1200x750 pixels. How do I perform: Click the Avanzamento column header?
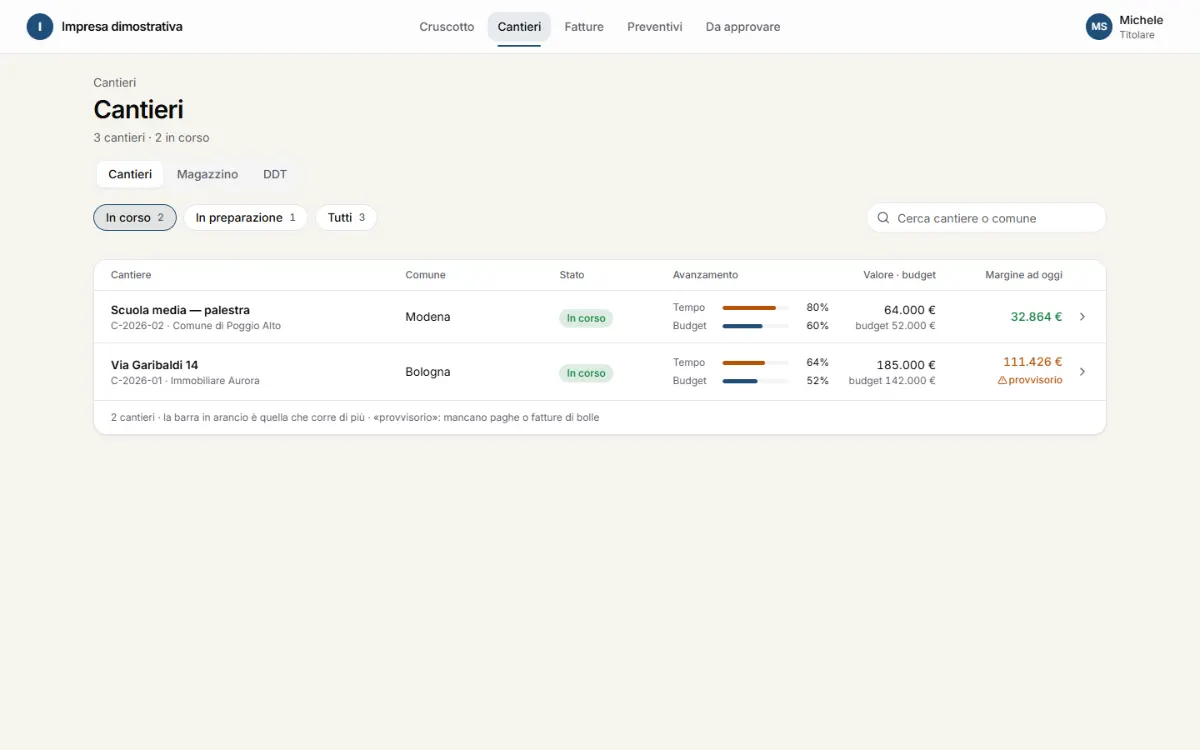tap(705, 275)
